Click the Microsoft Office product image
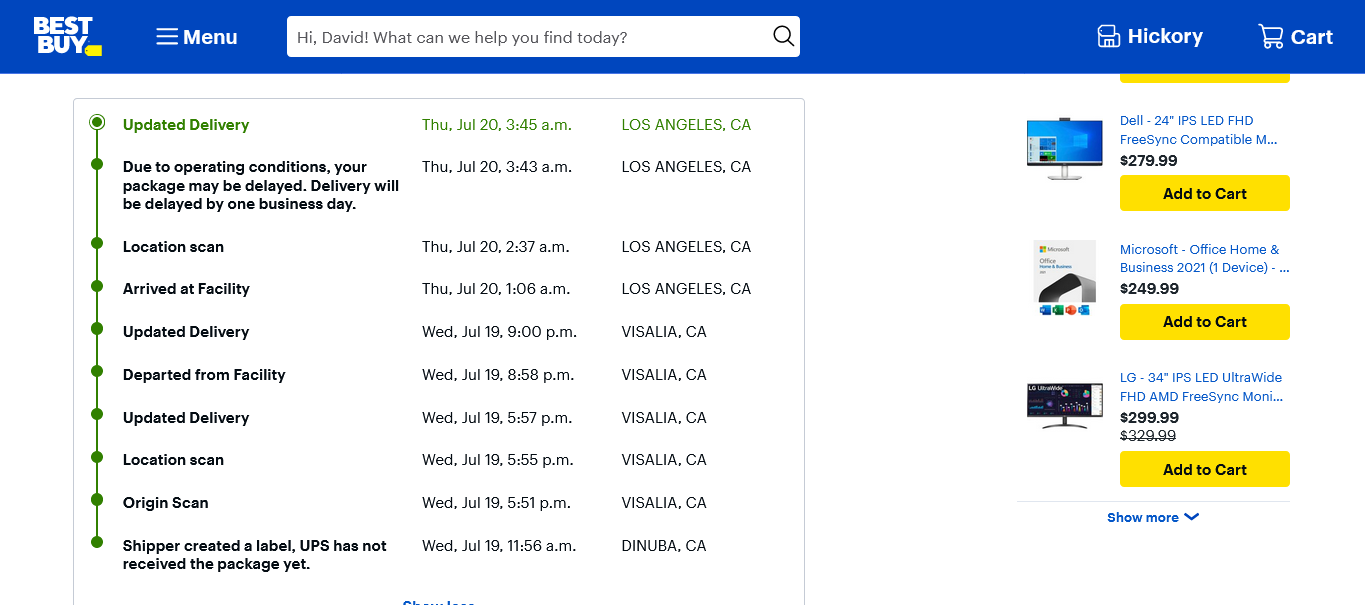1365x605 pixels. pos(1064,277)
